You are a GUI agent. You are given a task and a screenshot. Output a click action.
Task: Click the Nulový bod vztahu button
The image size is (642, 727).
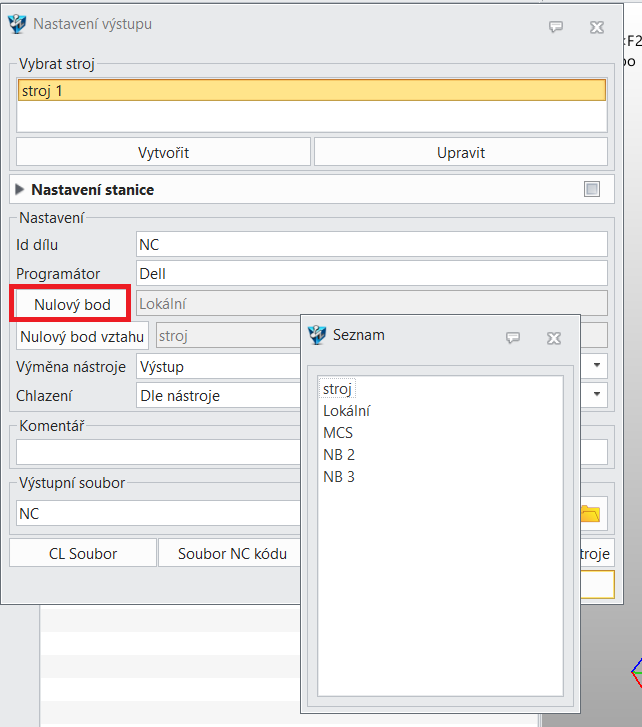click(82, 336)
